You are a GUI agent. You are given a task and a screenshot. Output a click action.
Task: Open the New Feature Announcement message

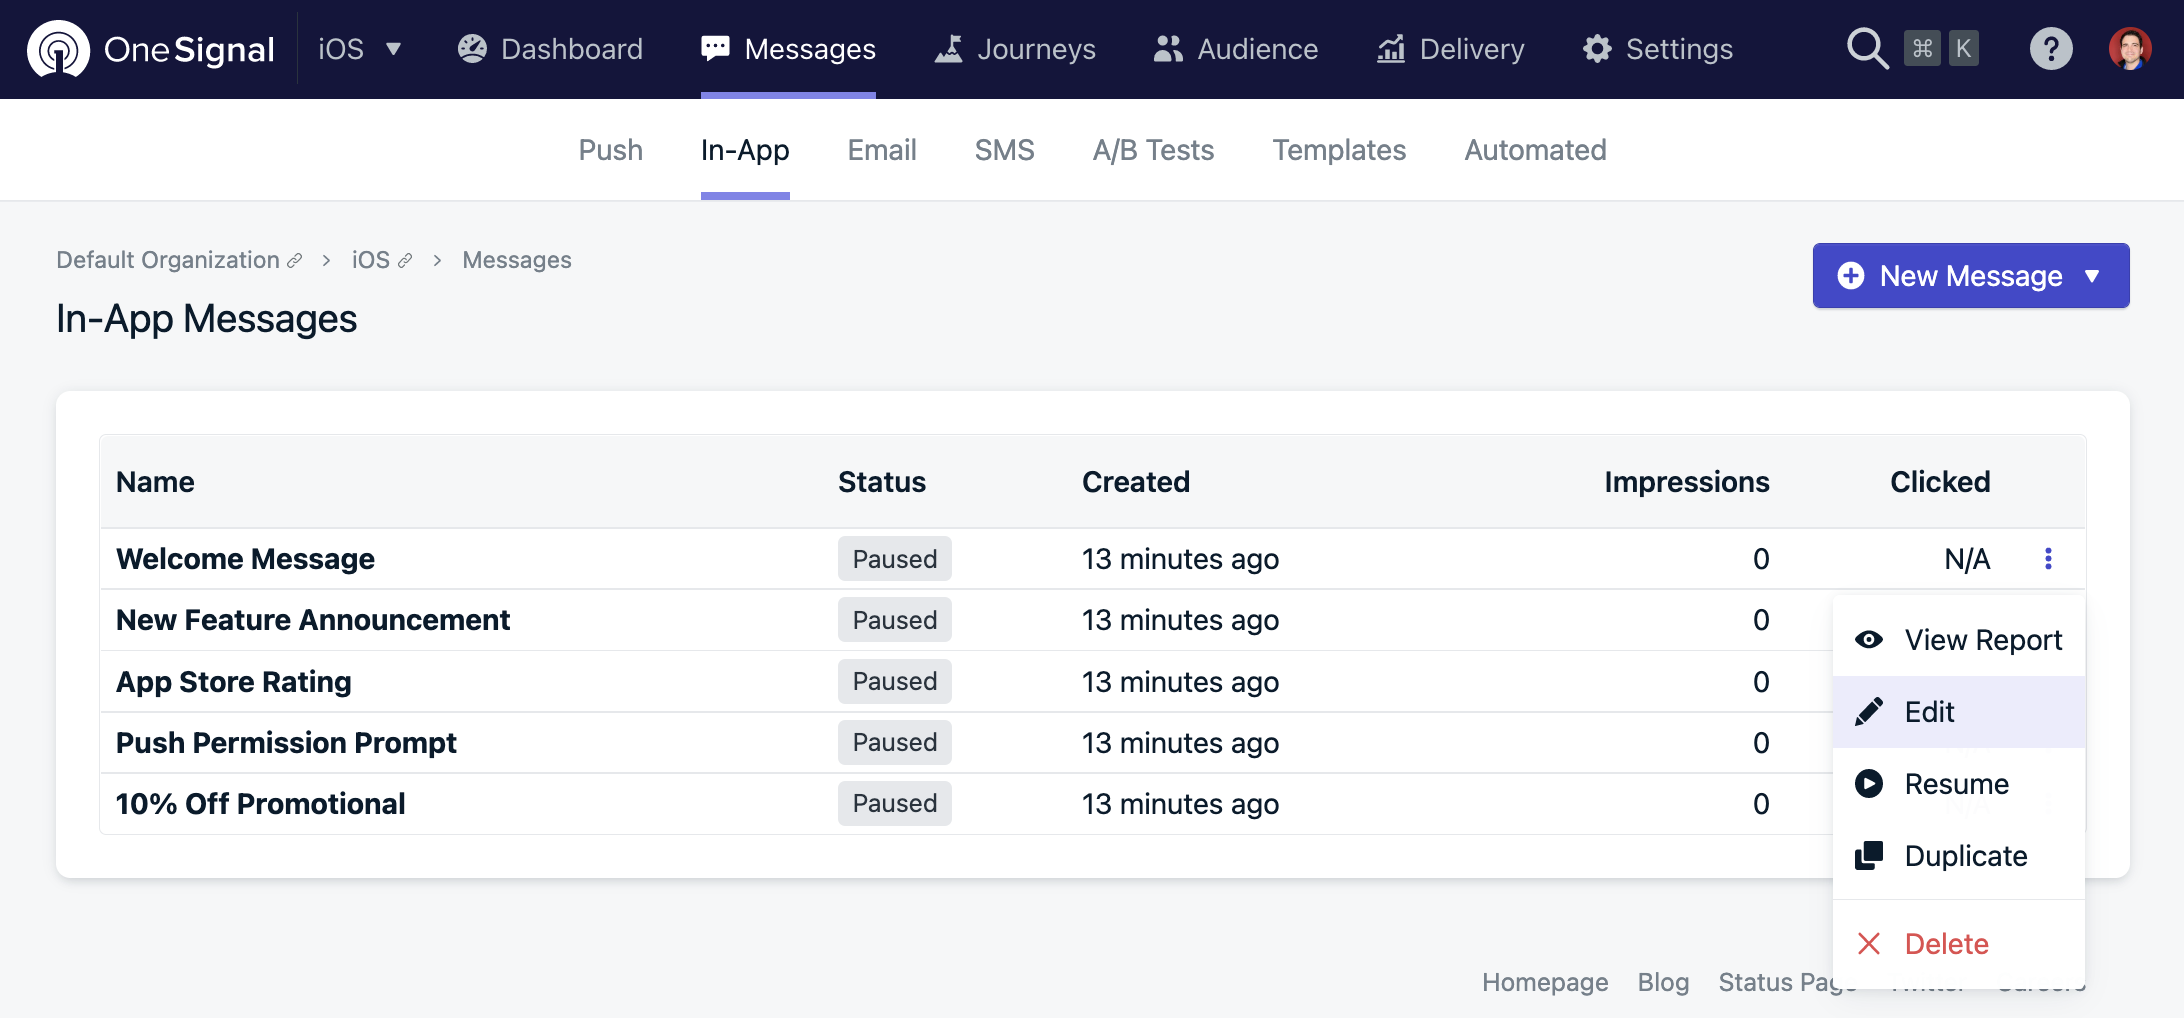point(313,620)
